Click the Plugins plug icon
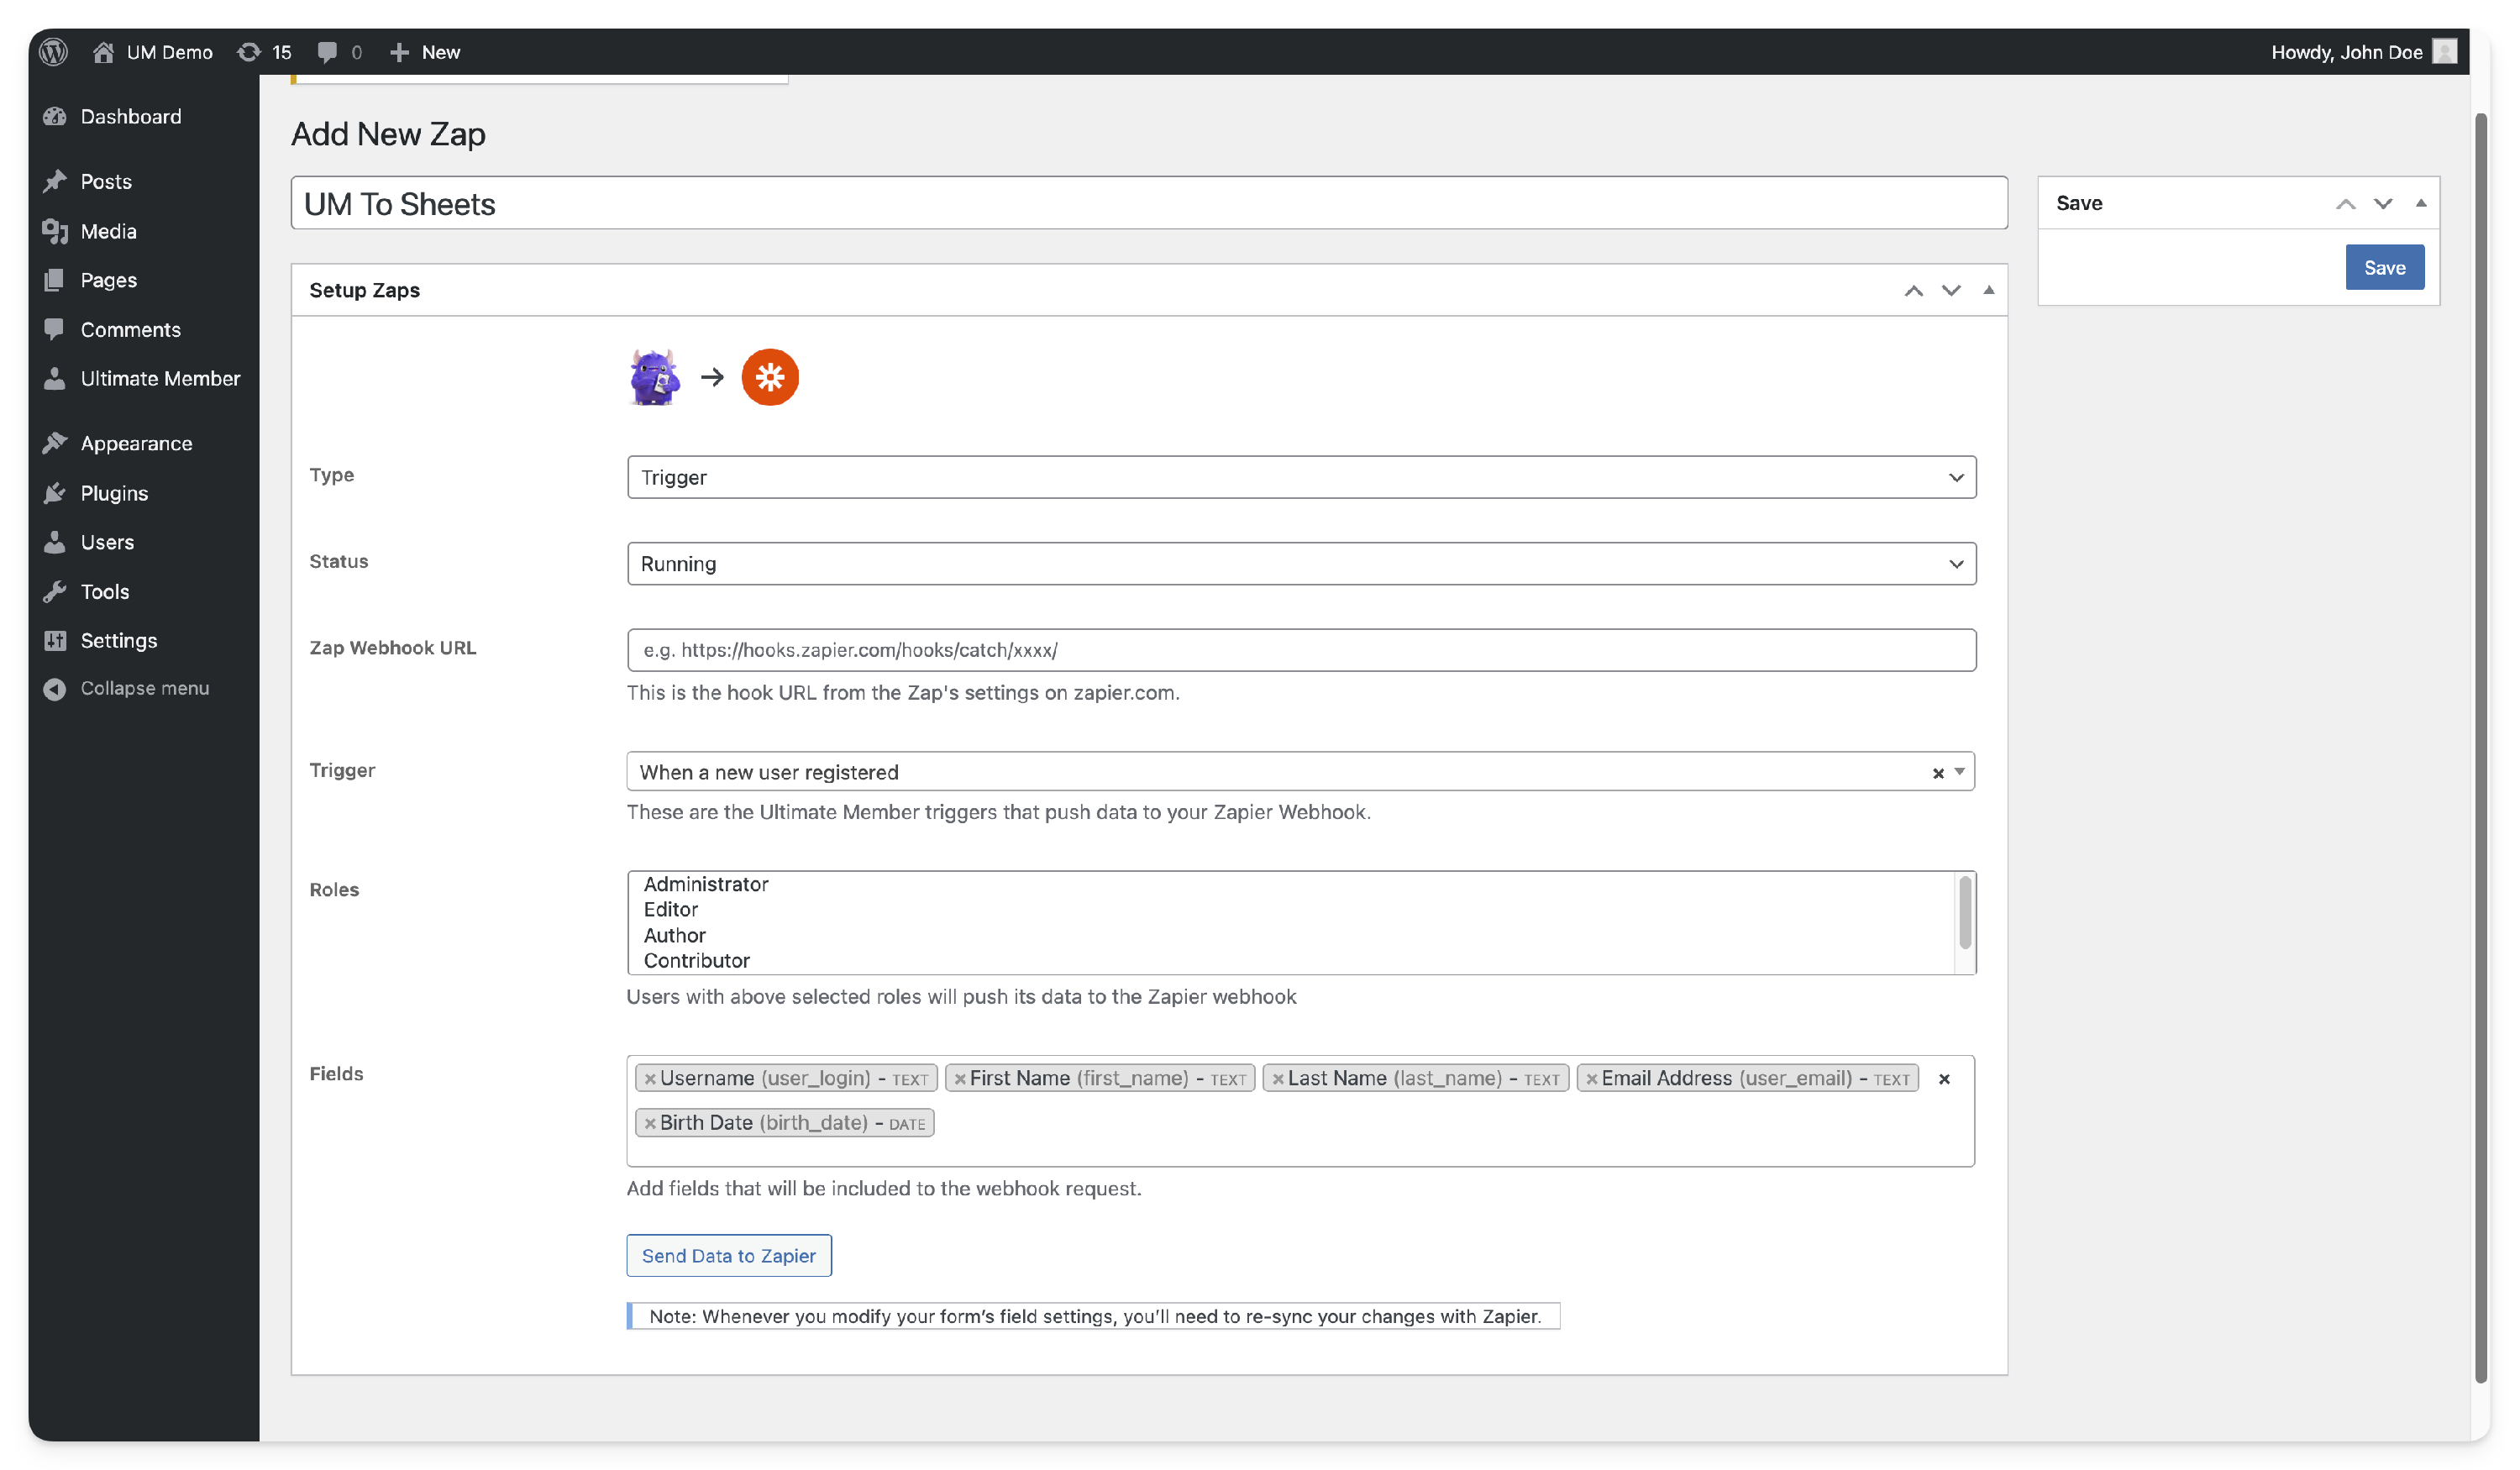The width and height of the screenshot is (2520, 1470). [55, 493]
